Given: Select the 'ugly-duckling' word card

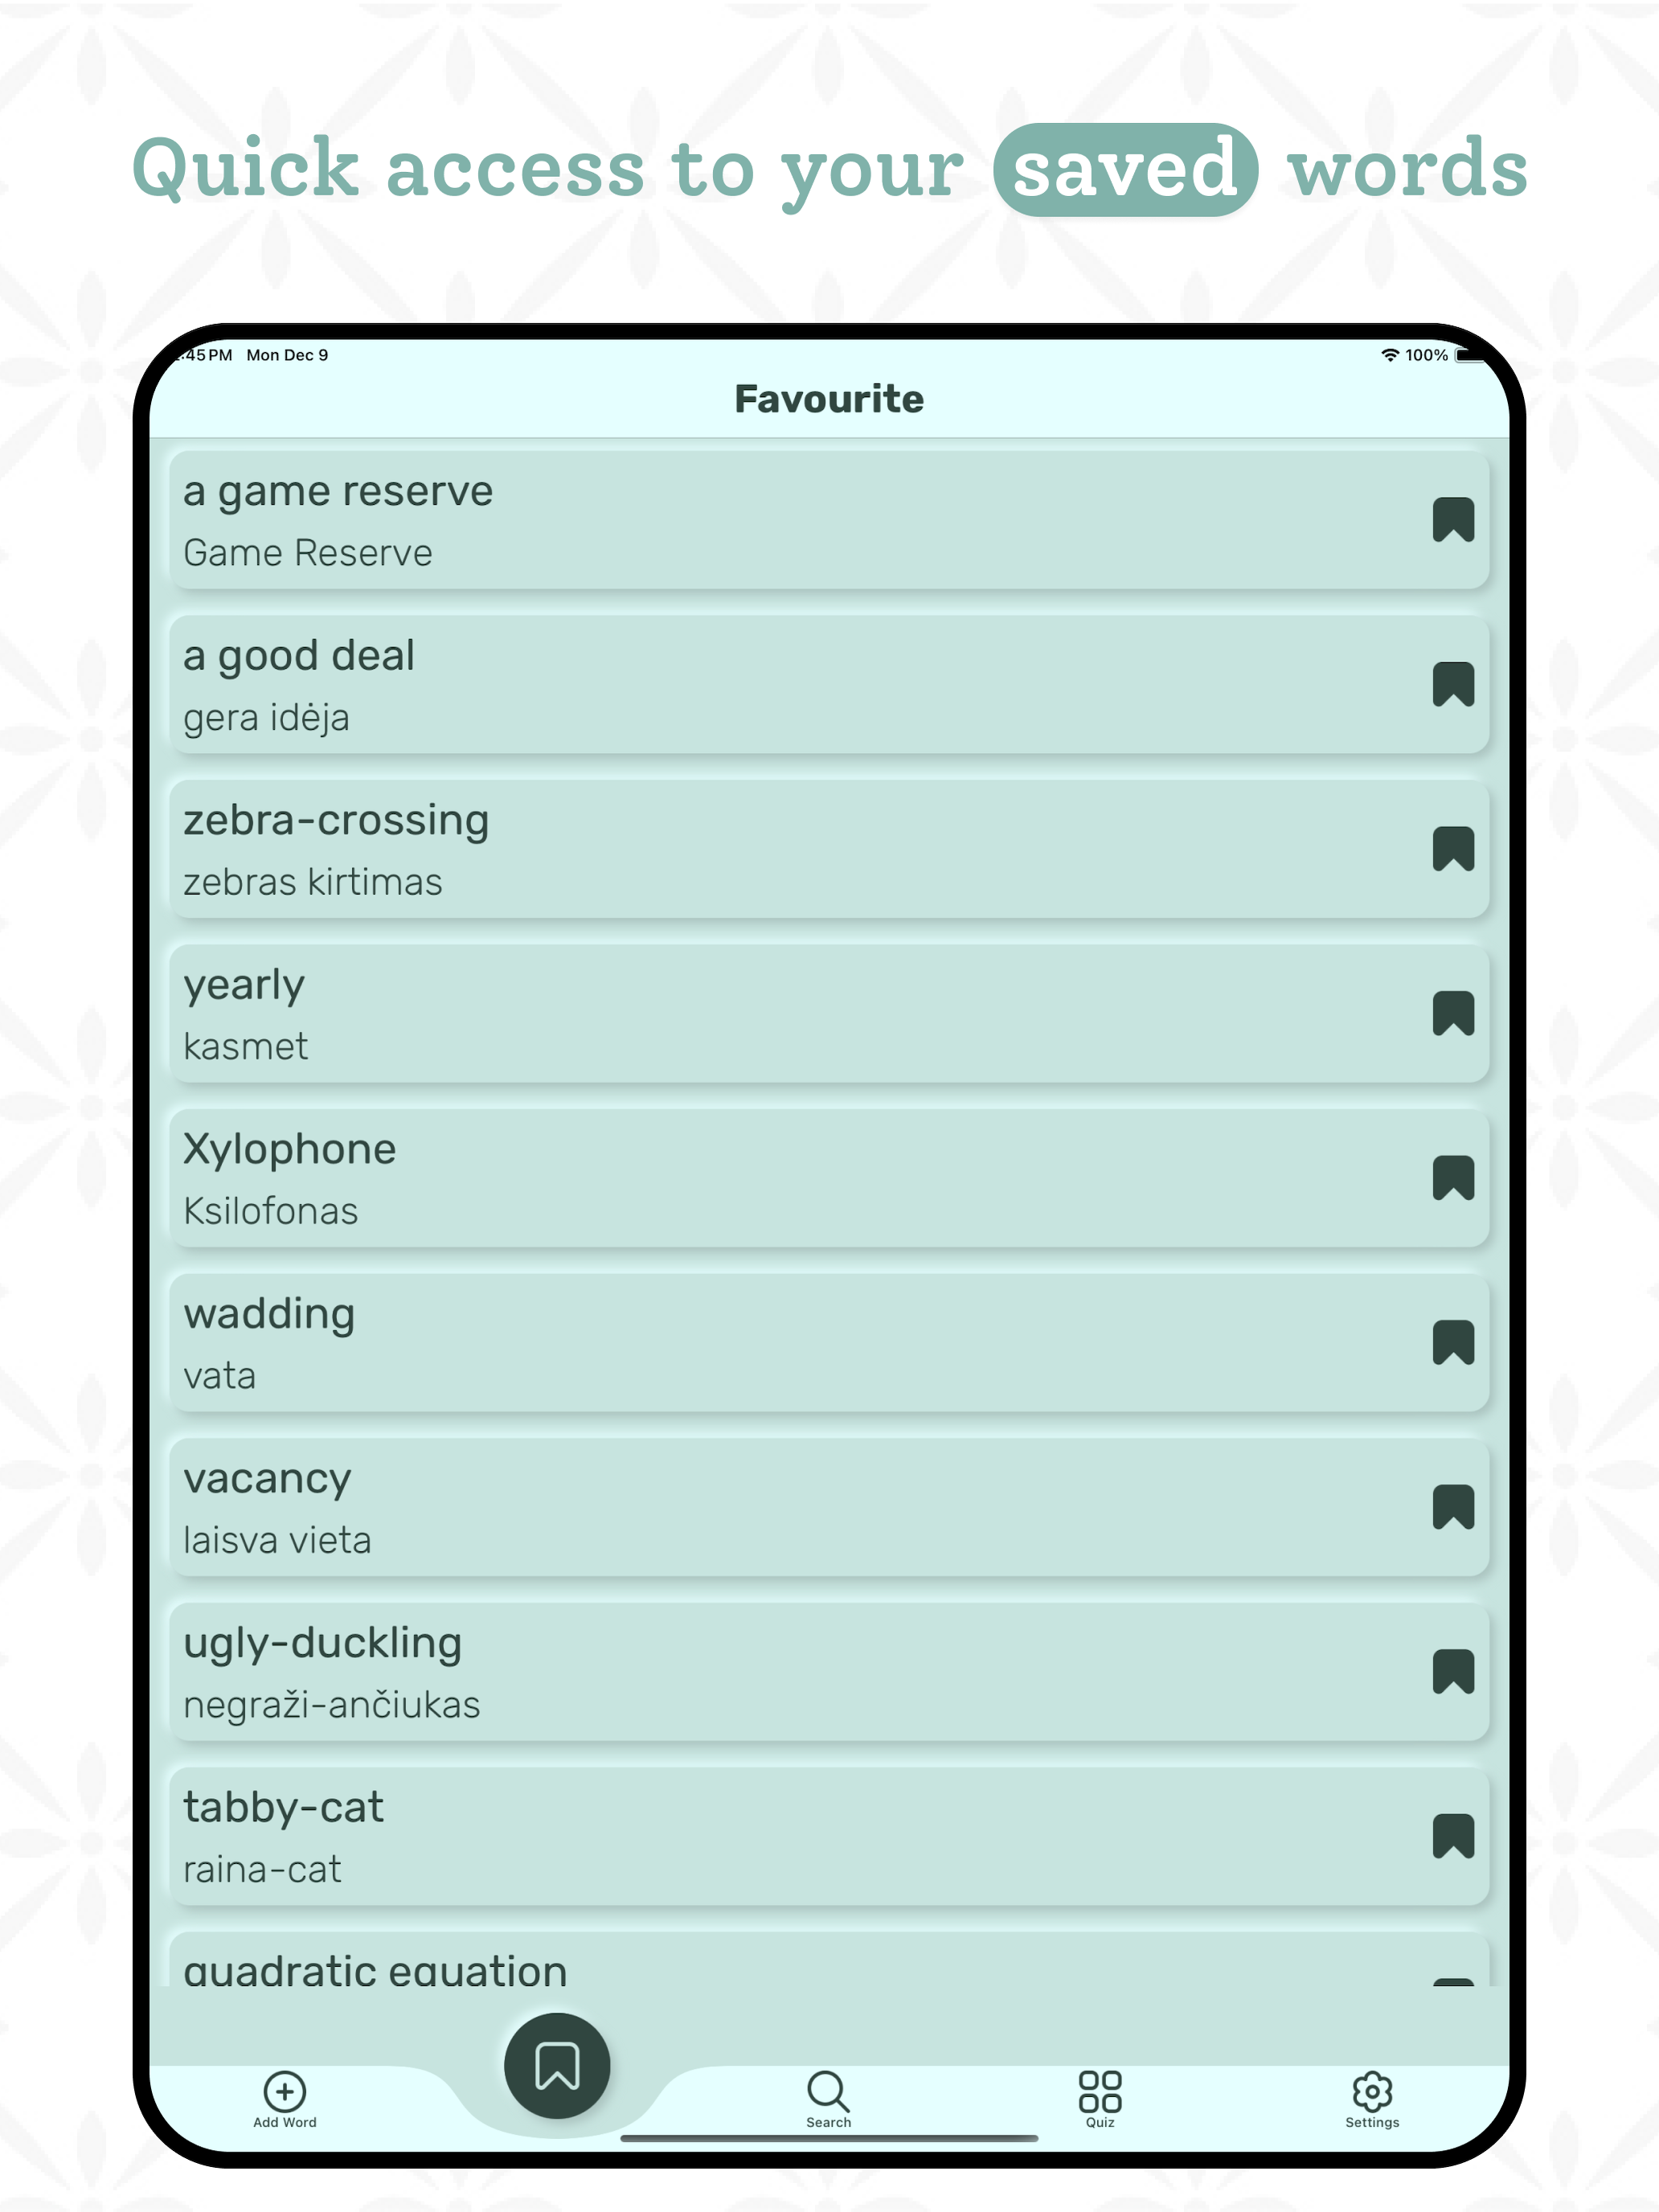Looking at the screenshot, I should [x=829, y=1672].
